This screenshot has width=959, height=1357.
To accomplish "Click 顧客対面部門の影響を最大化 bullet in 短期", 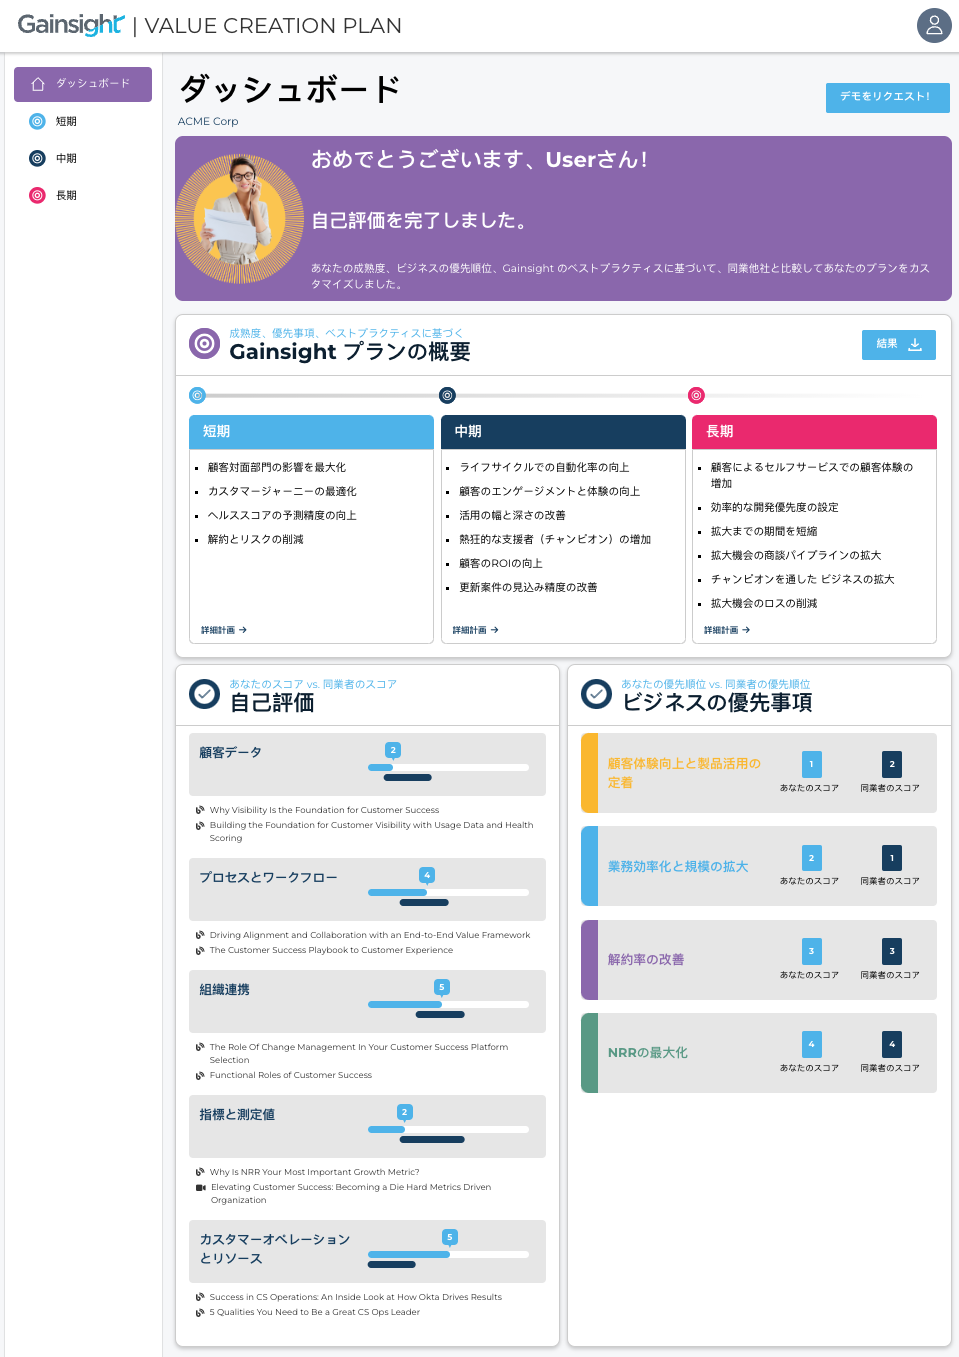I will coord(277,467).
